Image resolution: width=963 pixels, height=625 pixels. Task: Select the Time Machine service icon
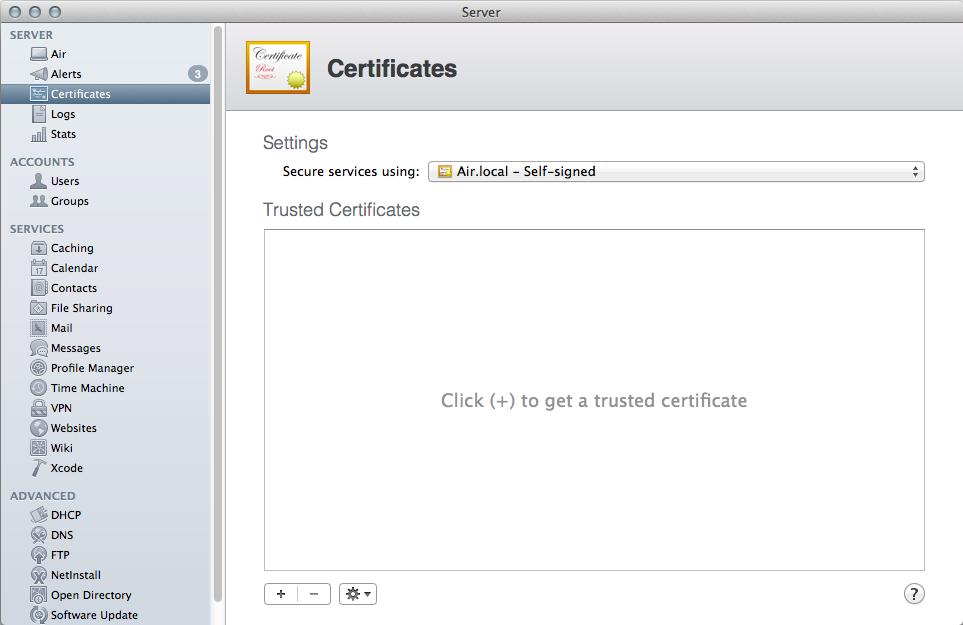coord(39,388)
